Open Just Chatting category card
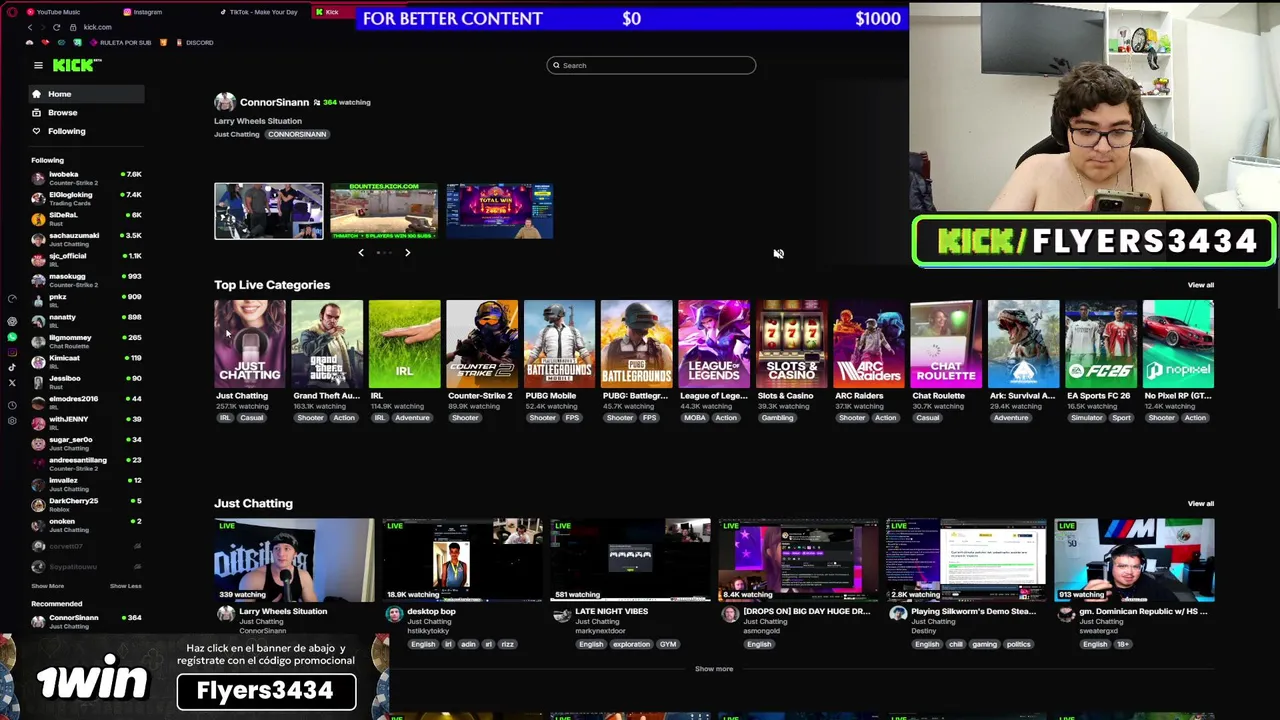Screen dimensions: 1280x720 click(250, 343)
